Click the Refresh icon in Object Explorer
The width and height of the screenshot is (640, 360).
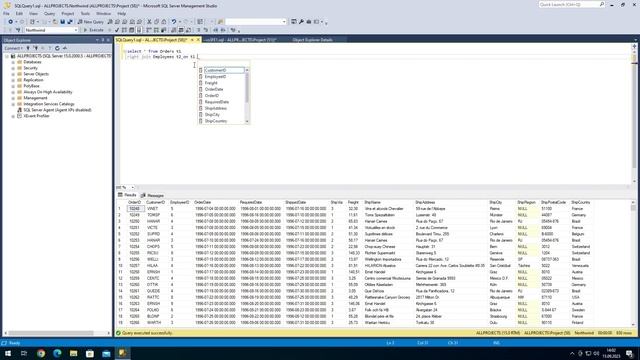[x=57, y=48]
